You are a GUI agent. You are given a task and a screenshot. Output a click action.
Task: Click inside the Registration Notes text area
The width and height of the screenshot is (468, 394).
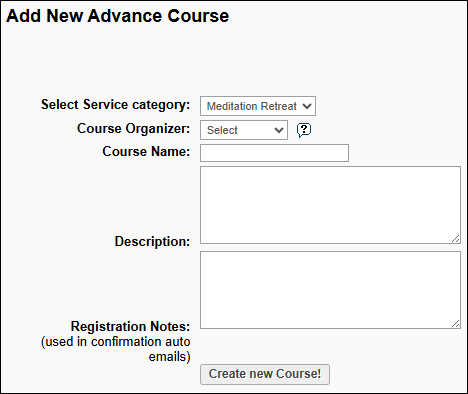pos(330,290)
